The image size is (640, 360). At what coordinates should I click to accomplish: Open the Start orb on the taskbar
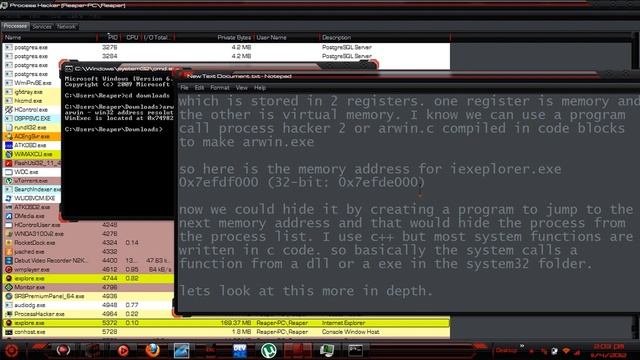pos(11,350)
